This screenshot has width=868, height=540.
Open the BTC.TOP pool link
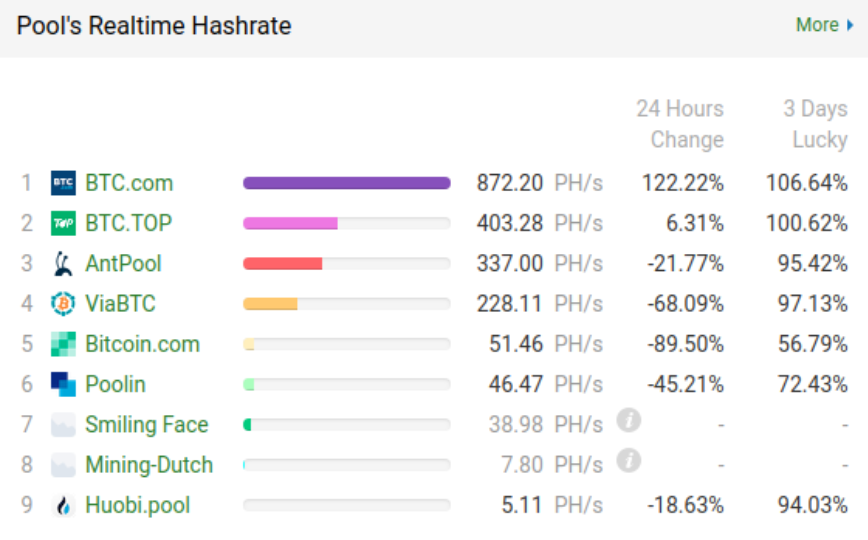coord(128,223)
